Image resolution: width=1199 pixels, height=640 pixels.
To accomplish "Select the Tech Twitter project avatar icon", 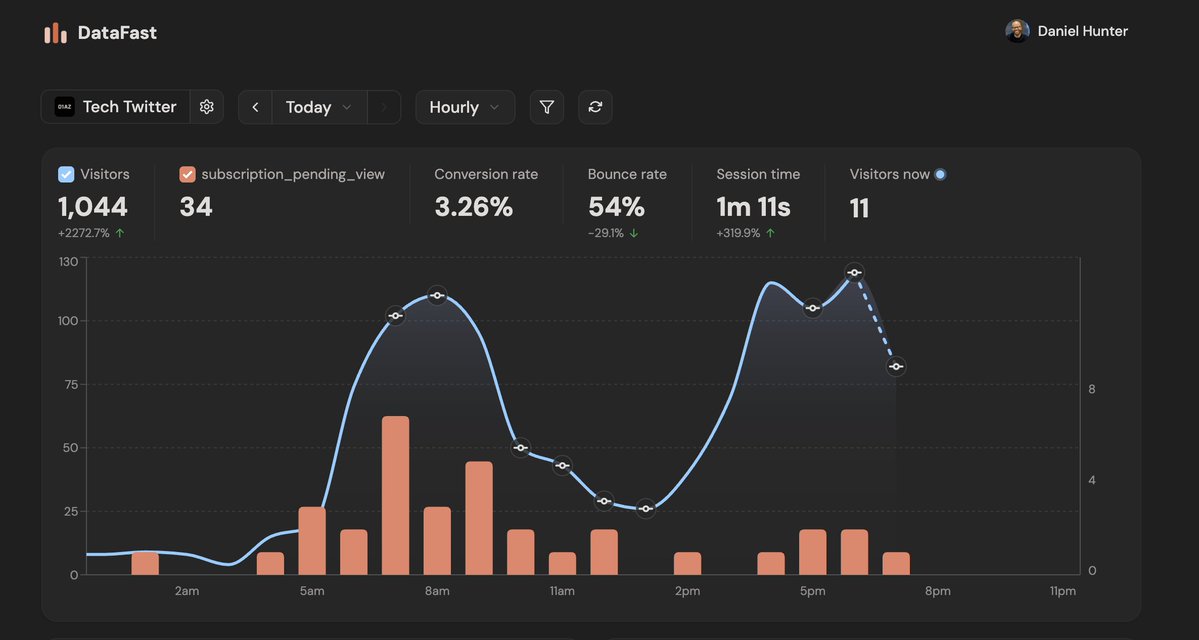I will pyautogui.click(x=64, y=106).
